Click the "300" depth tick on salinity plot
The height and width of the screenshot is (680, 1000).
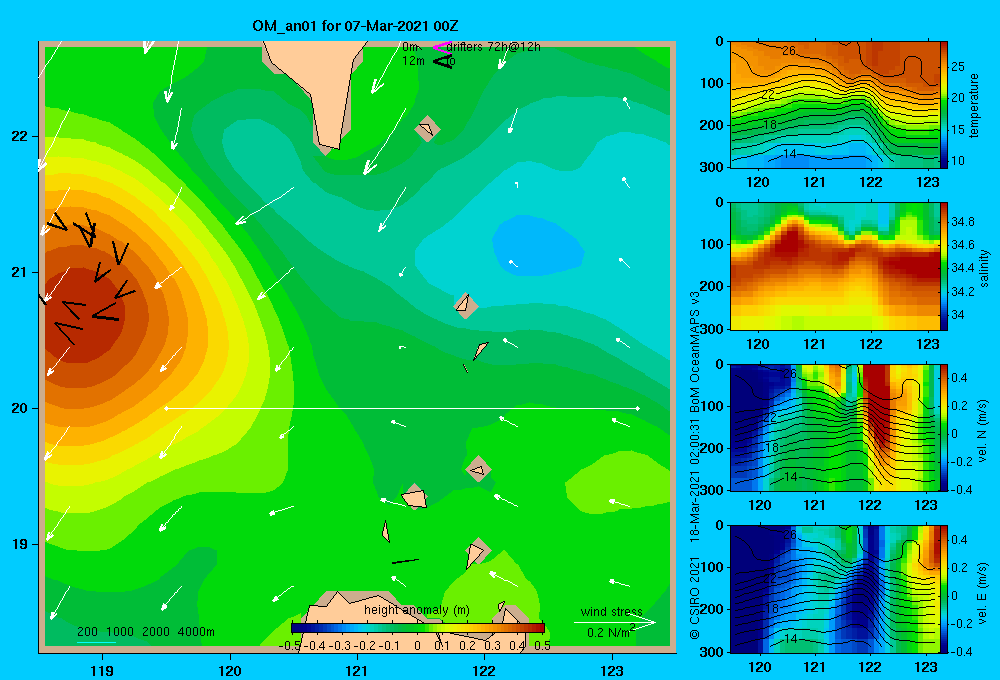point(714,329)
